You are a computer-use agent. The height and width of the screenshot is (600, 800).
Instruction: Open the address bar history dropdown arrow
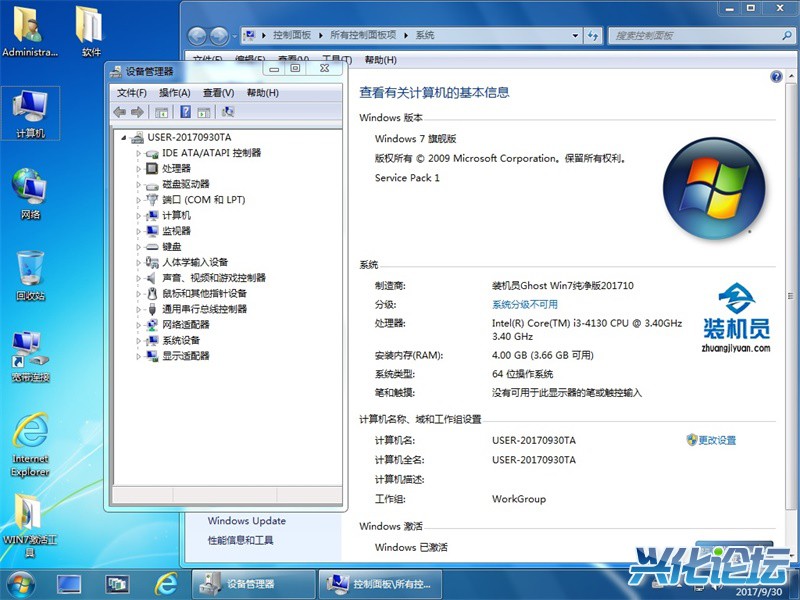click(x=575, y=36)
